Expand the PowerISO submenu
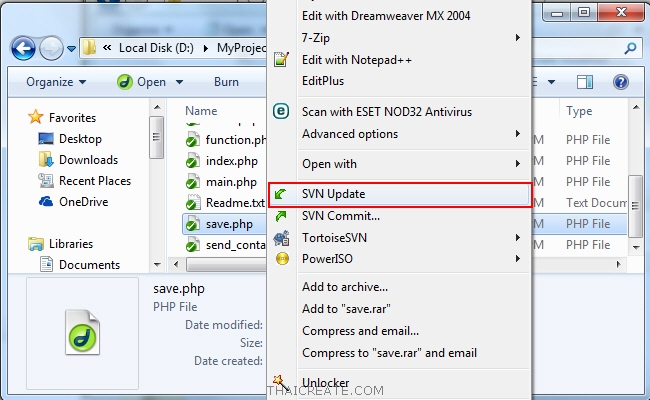Image resolution: width=650 pixels, height=400 pixels. [518, 259]
